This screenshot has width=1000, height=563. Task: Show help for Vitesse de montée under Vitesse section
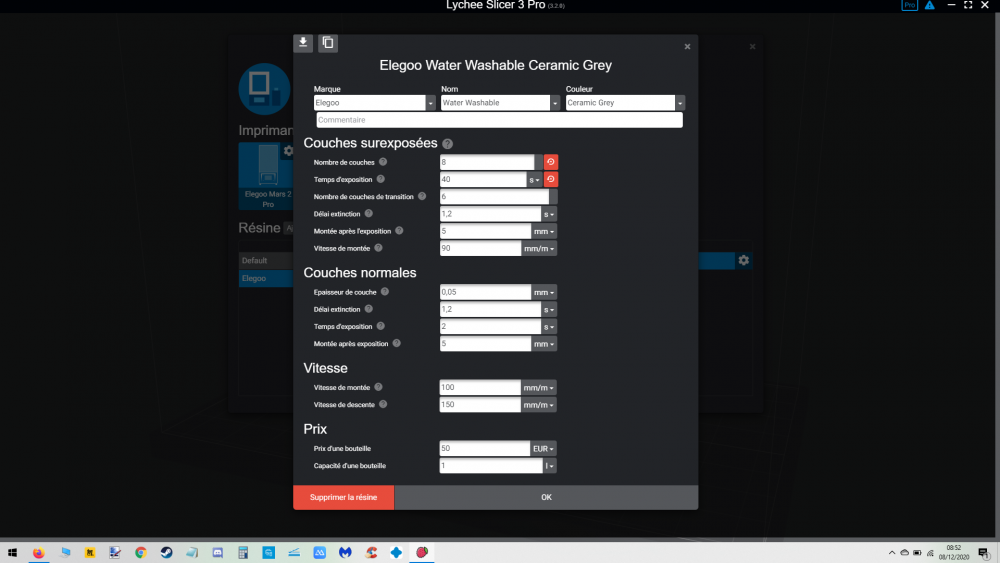click(378, 387)
